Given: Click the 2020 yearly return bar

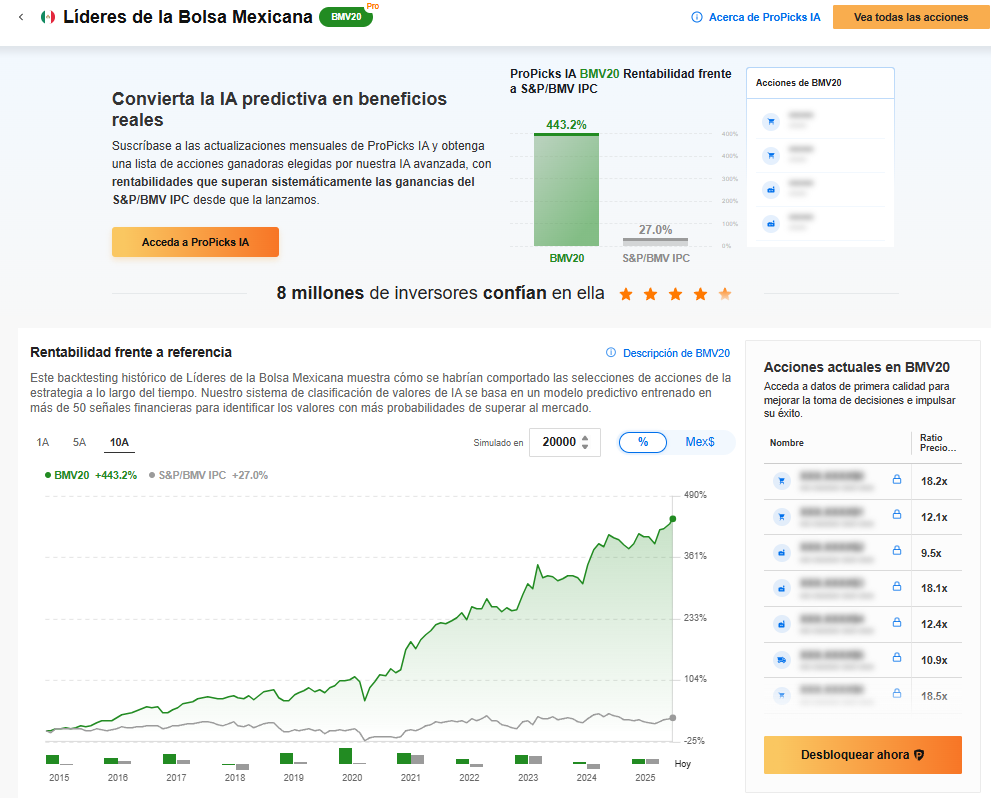Looking at the screenshot, I should 346,756.
